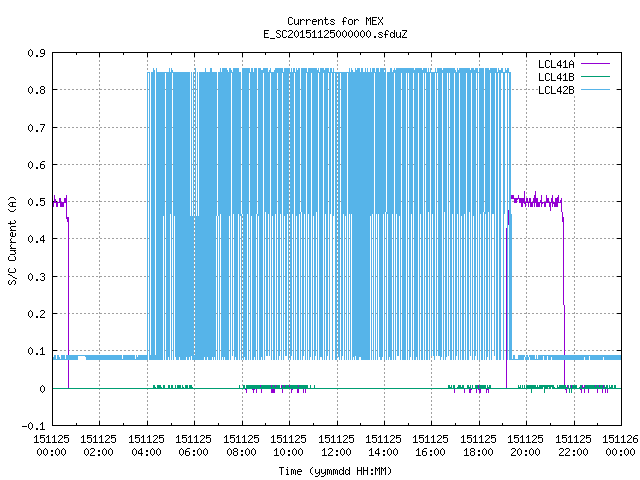This screenshot has width=640, height=480.
Task: Select the green LCL41B legend line sample
Action: click(595, 76)
